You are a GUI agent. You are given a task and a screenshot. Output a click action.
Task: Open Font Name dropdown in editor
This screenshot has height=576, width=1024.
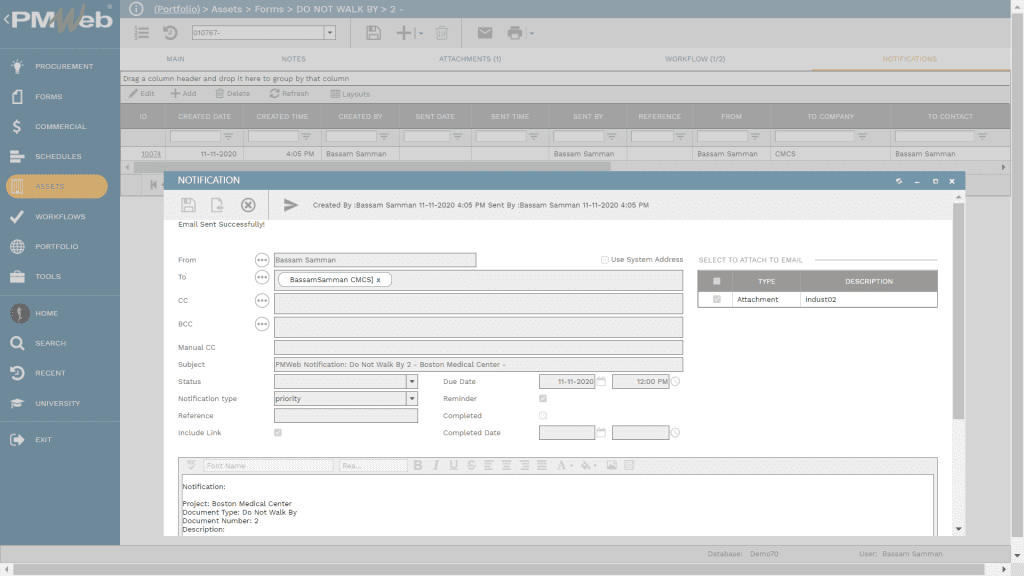click(x=268, y=466)
